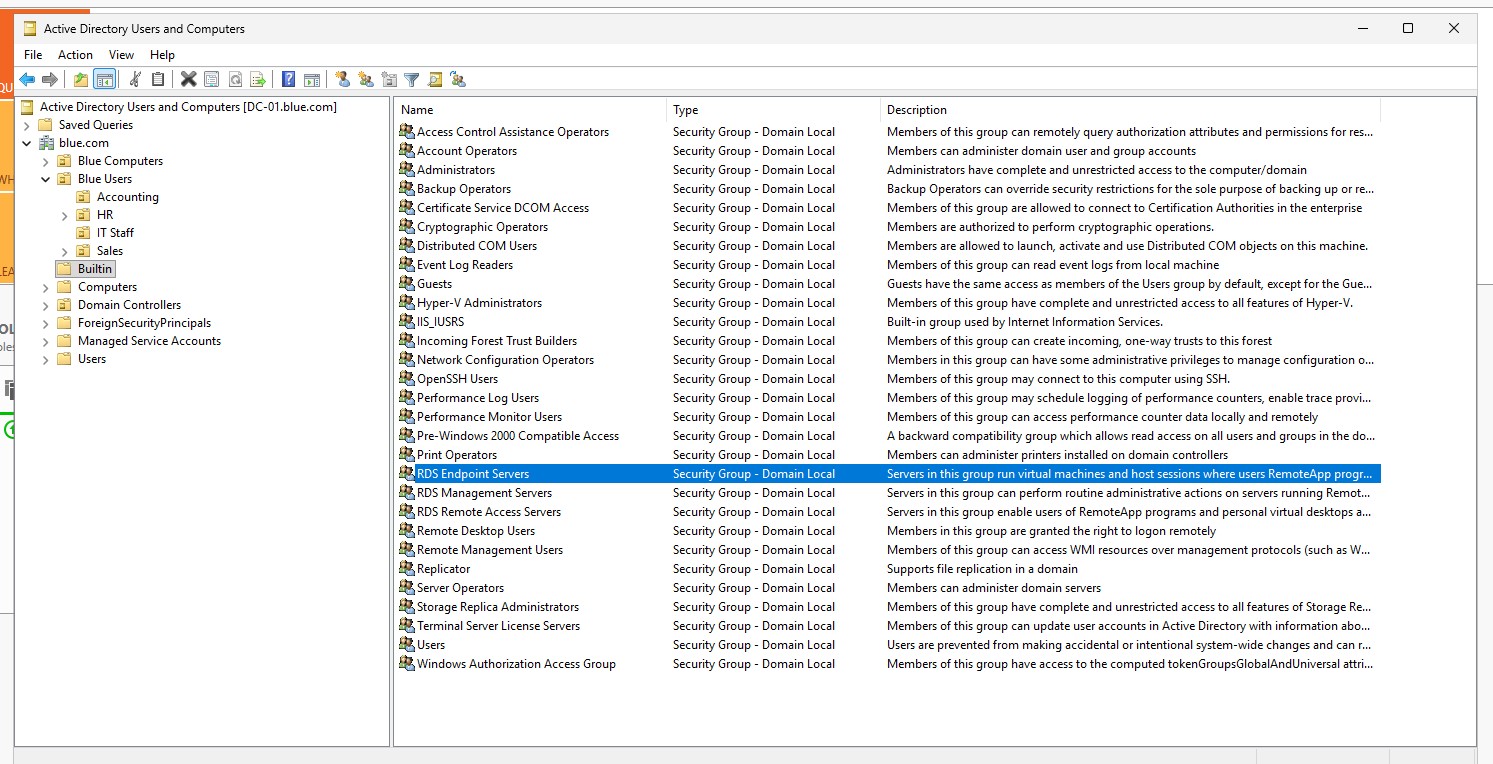
Task: Expand the ForeignSecurityPrincipals node
Action: (46, 323)
